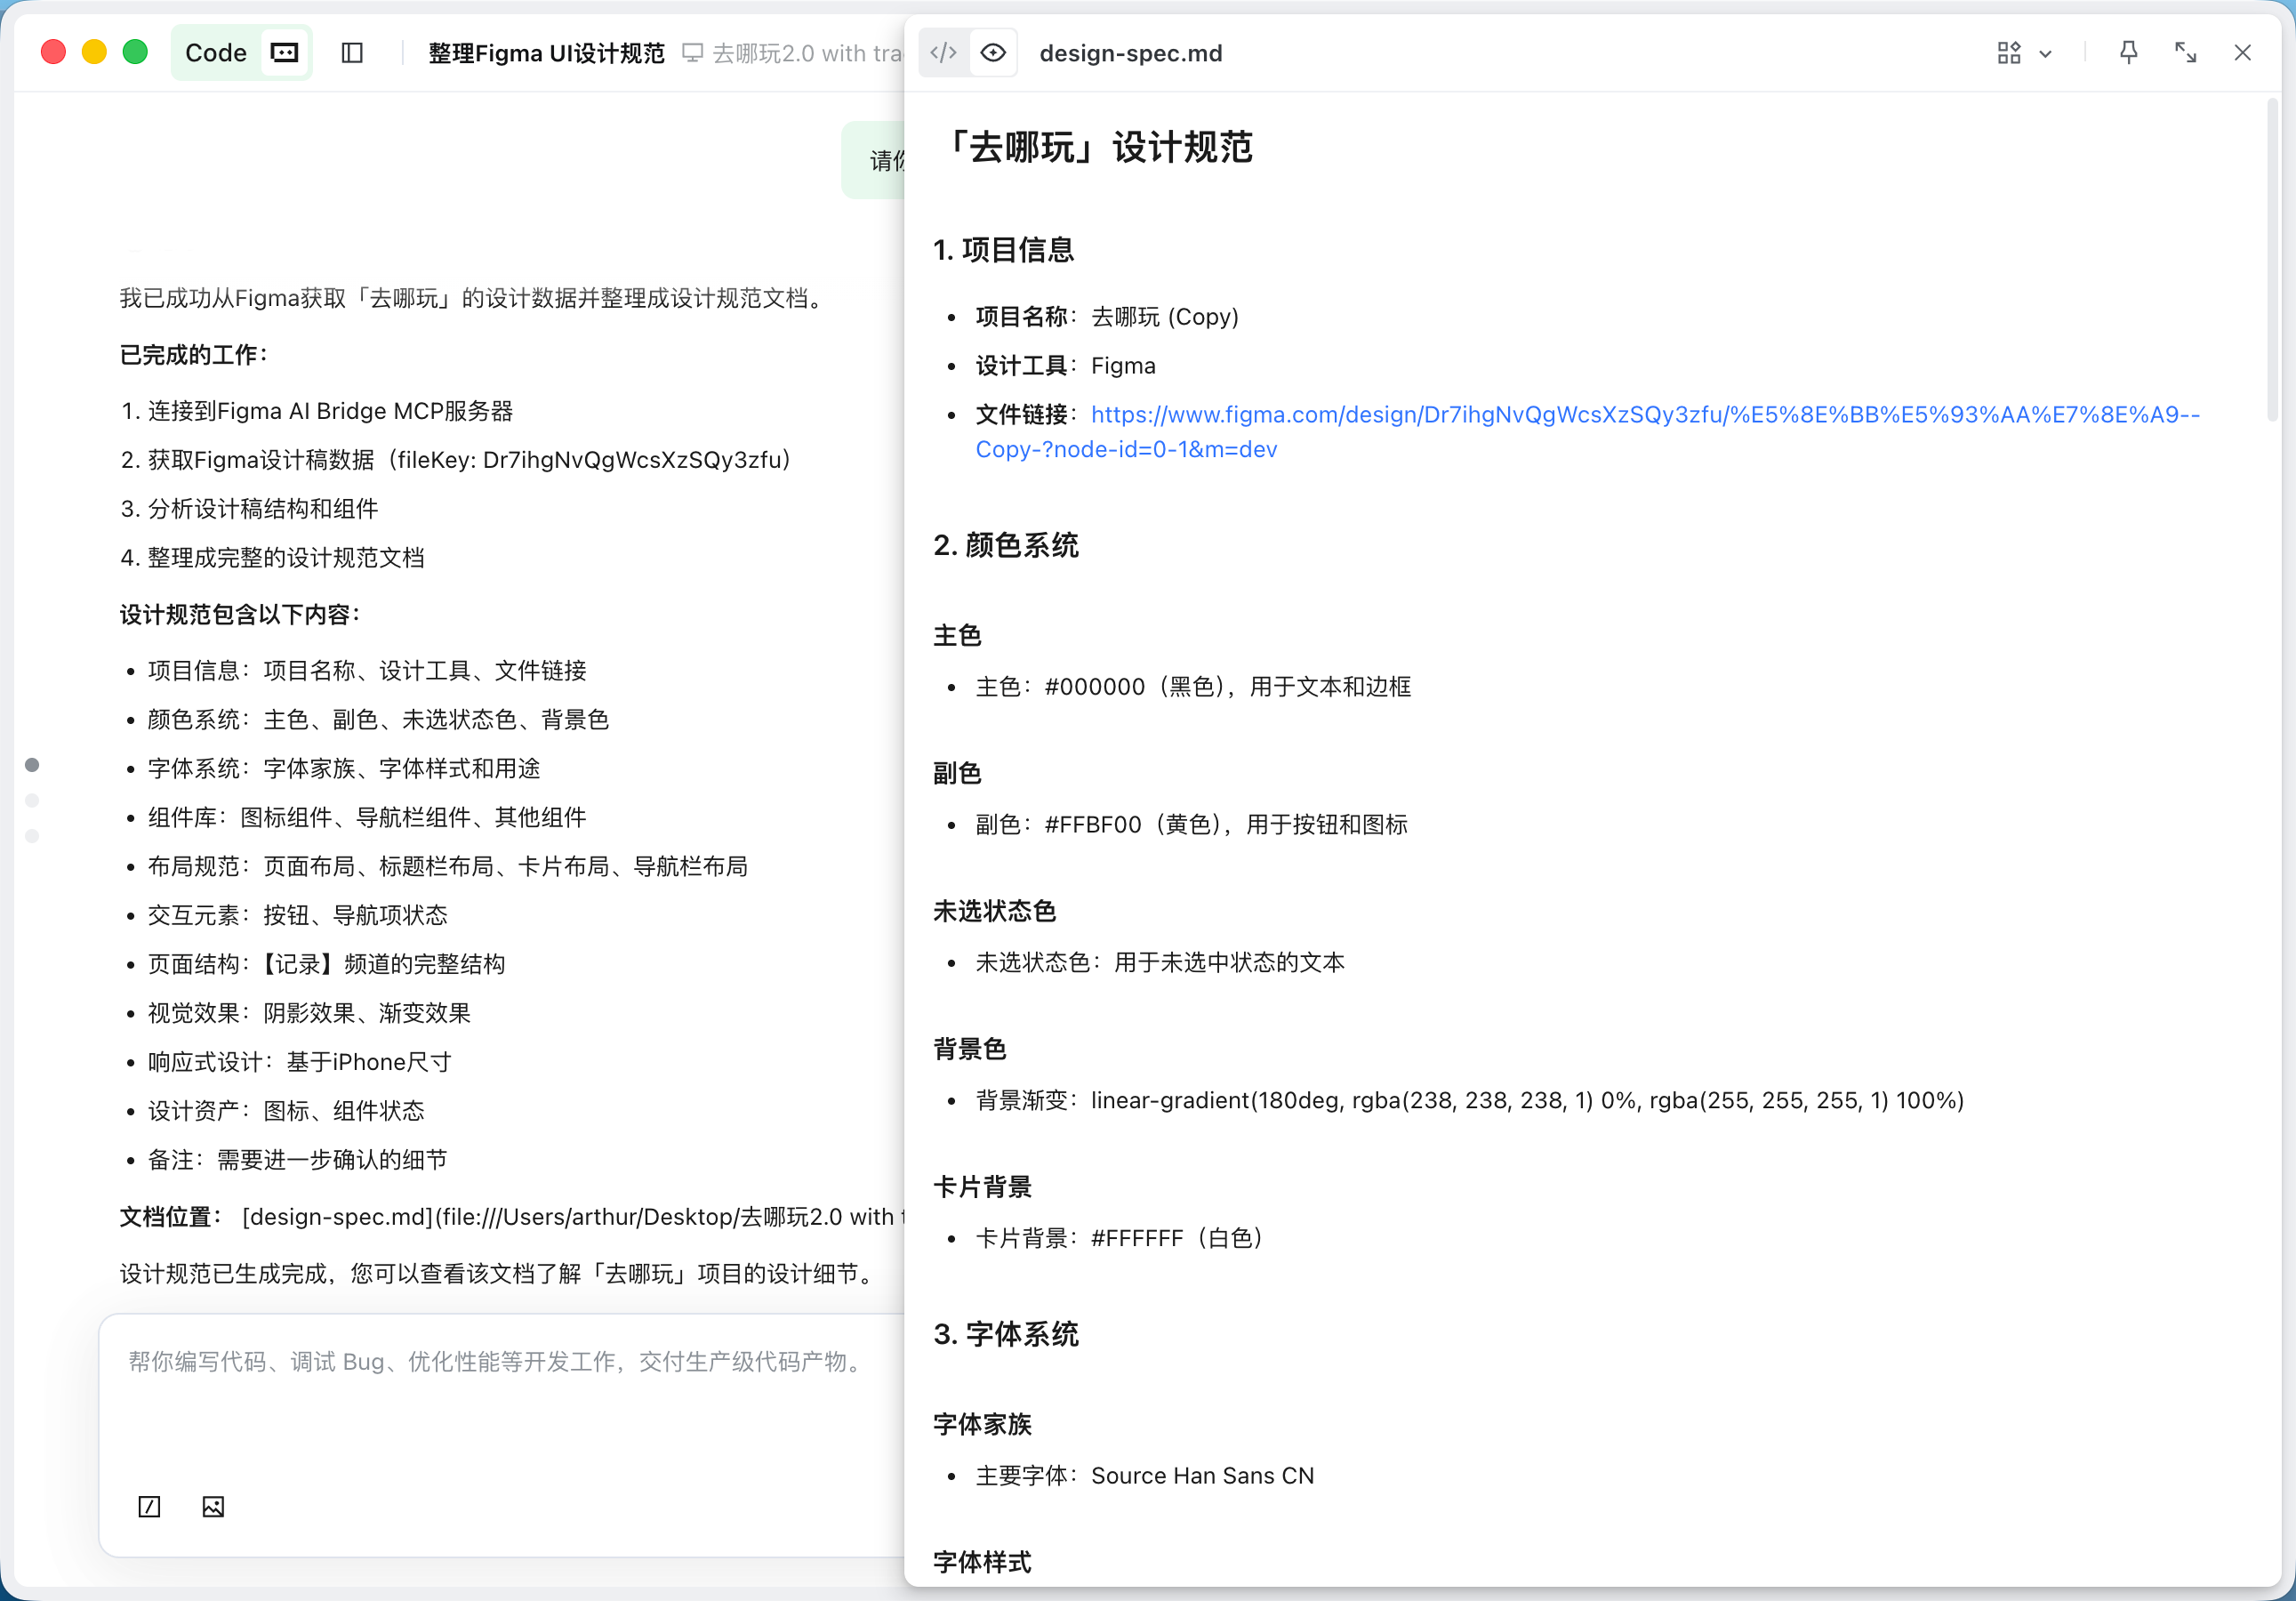The height and width of the screenshot is (1601, 2296).
Task: Click the monitor icon beside project name
Action: pos(692,53)
